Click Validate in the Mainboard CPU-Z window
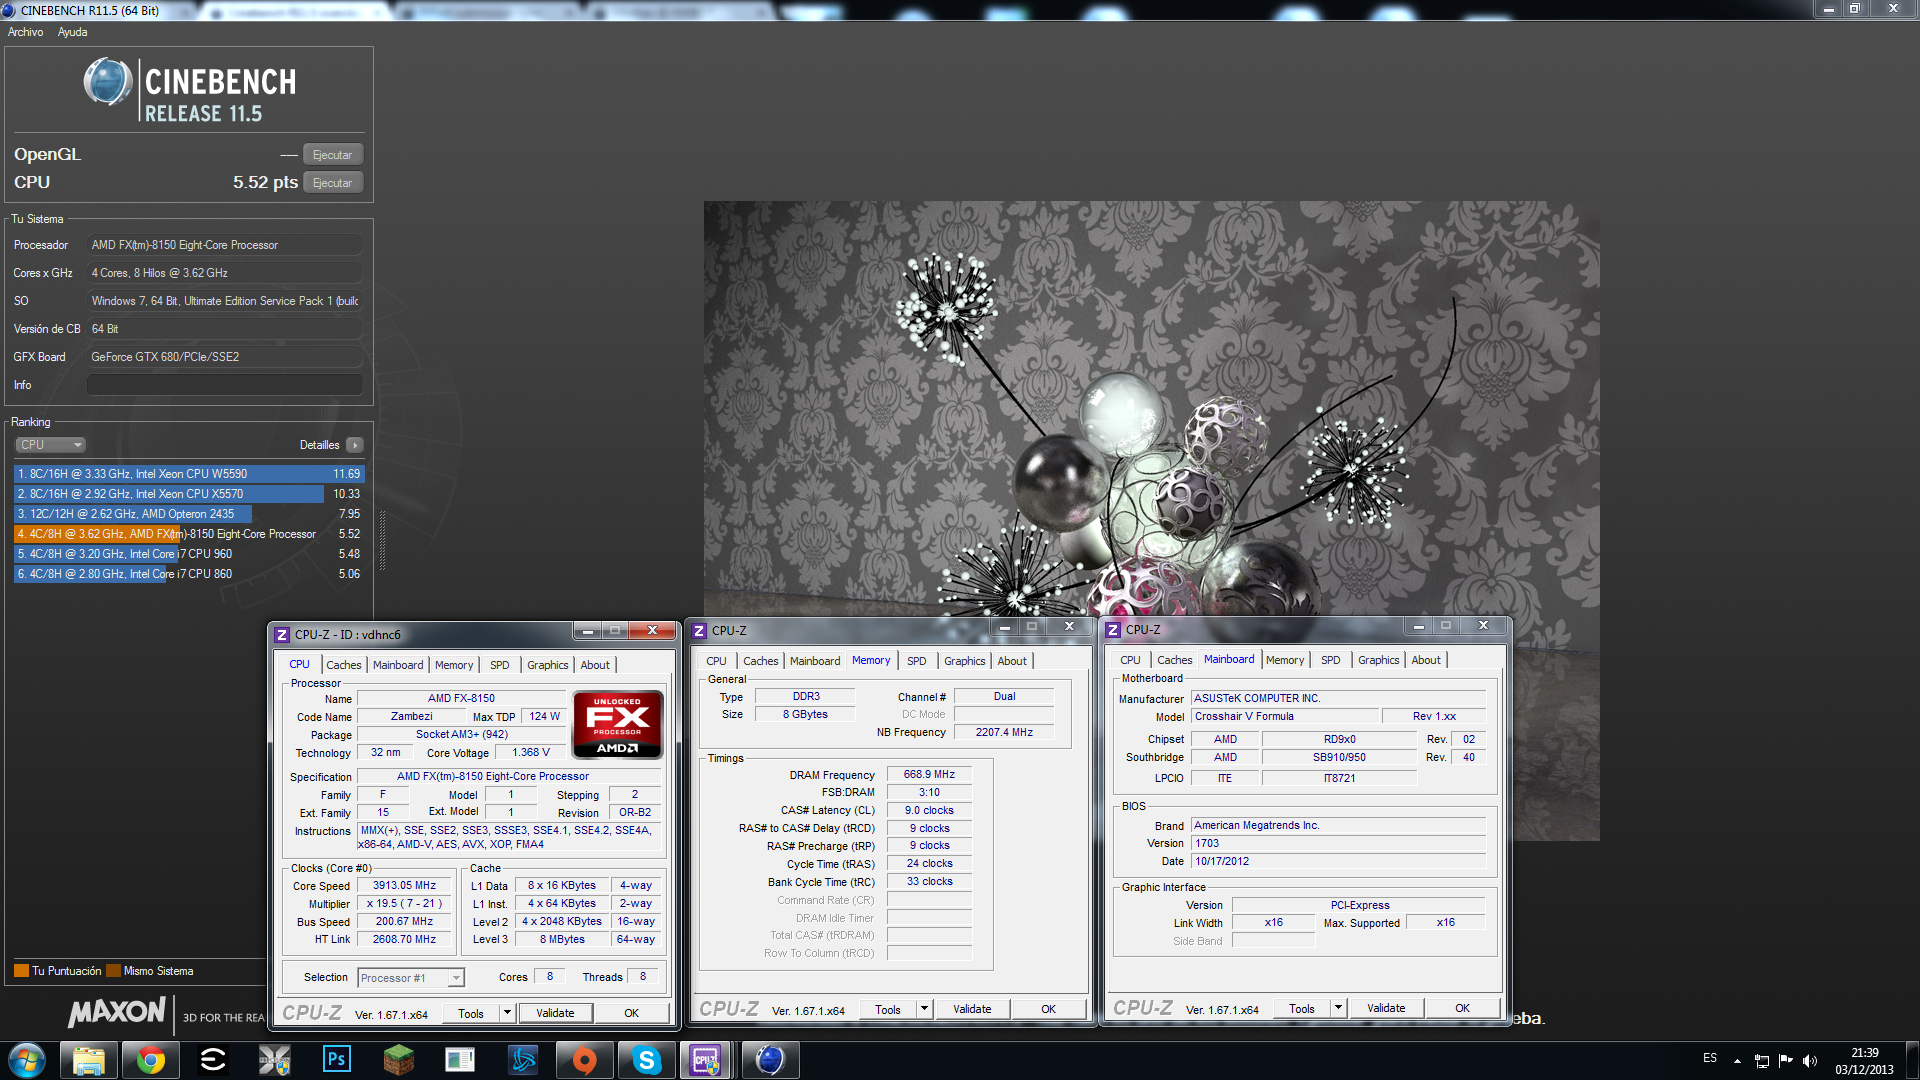Viewport: 1920px width, 1080px height. coord(1386,1008)
